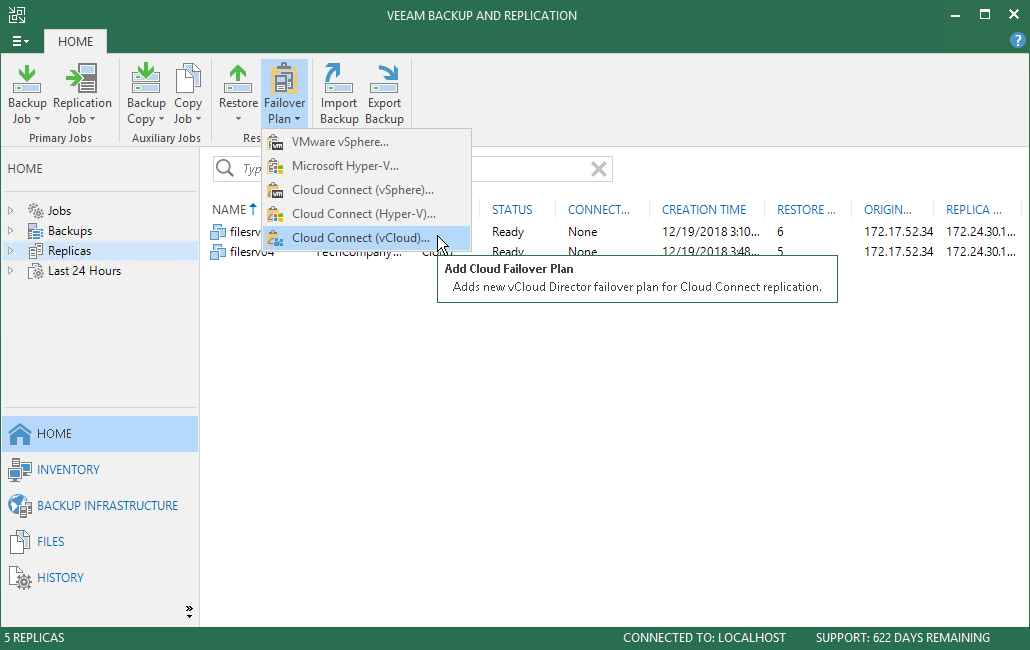This screenshot has height=650, width=1030.
Task: Expand the Jobs tree node
Action: pyautogui.click(x=11, y=210)
